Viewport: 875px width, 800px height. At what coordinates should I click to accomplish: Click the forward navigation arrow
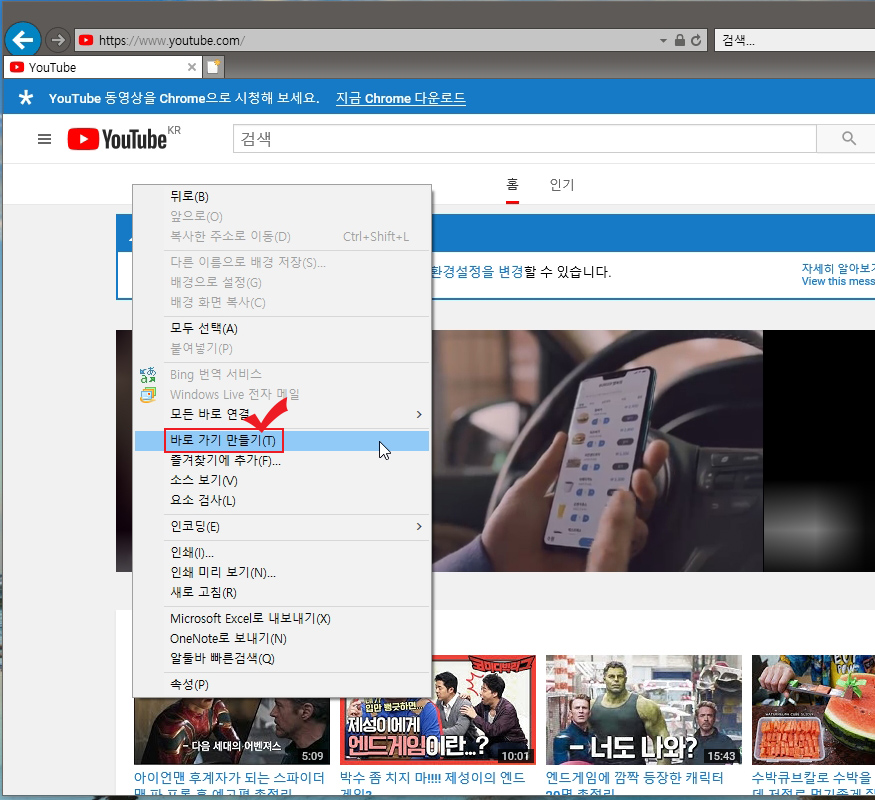(57, 39)
